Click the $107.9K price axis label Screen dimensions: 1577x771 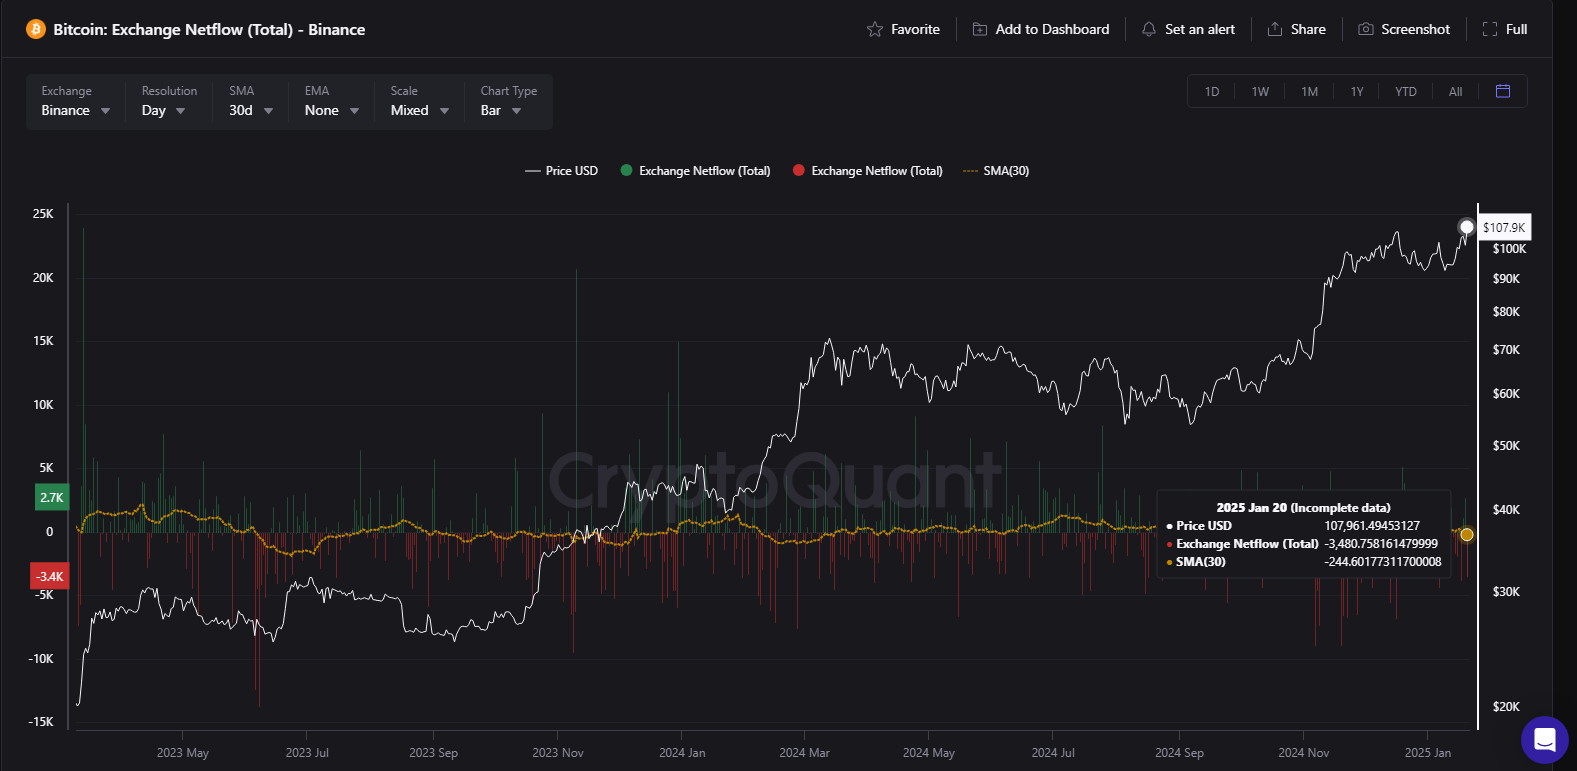point(1504,228)
